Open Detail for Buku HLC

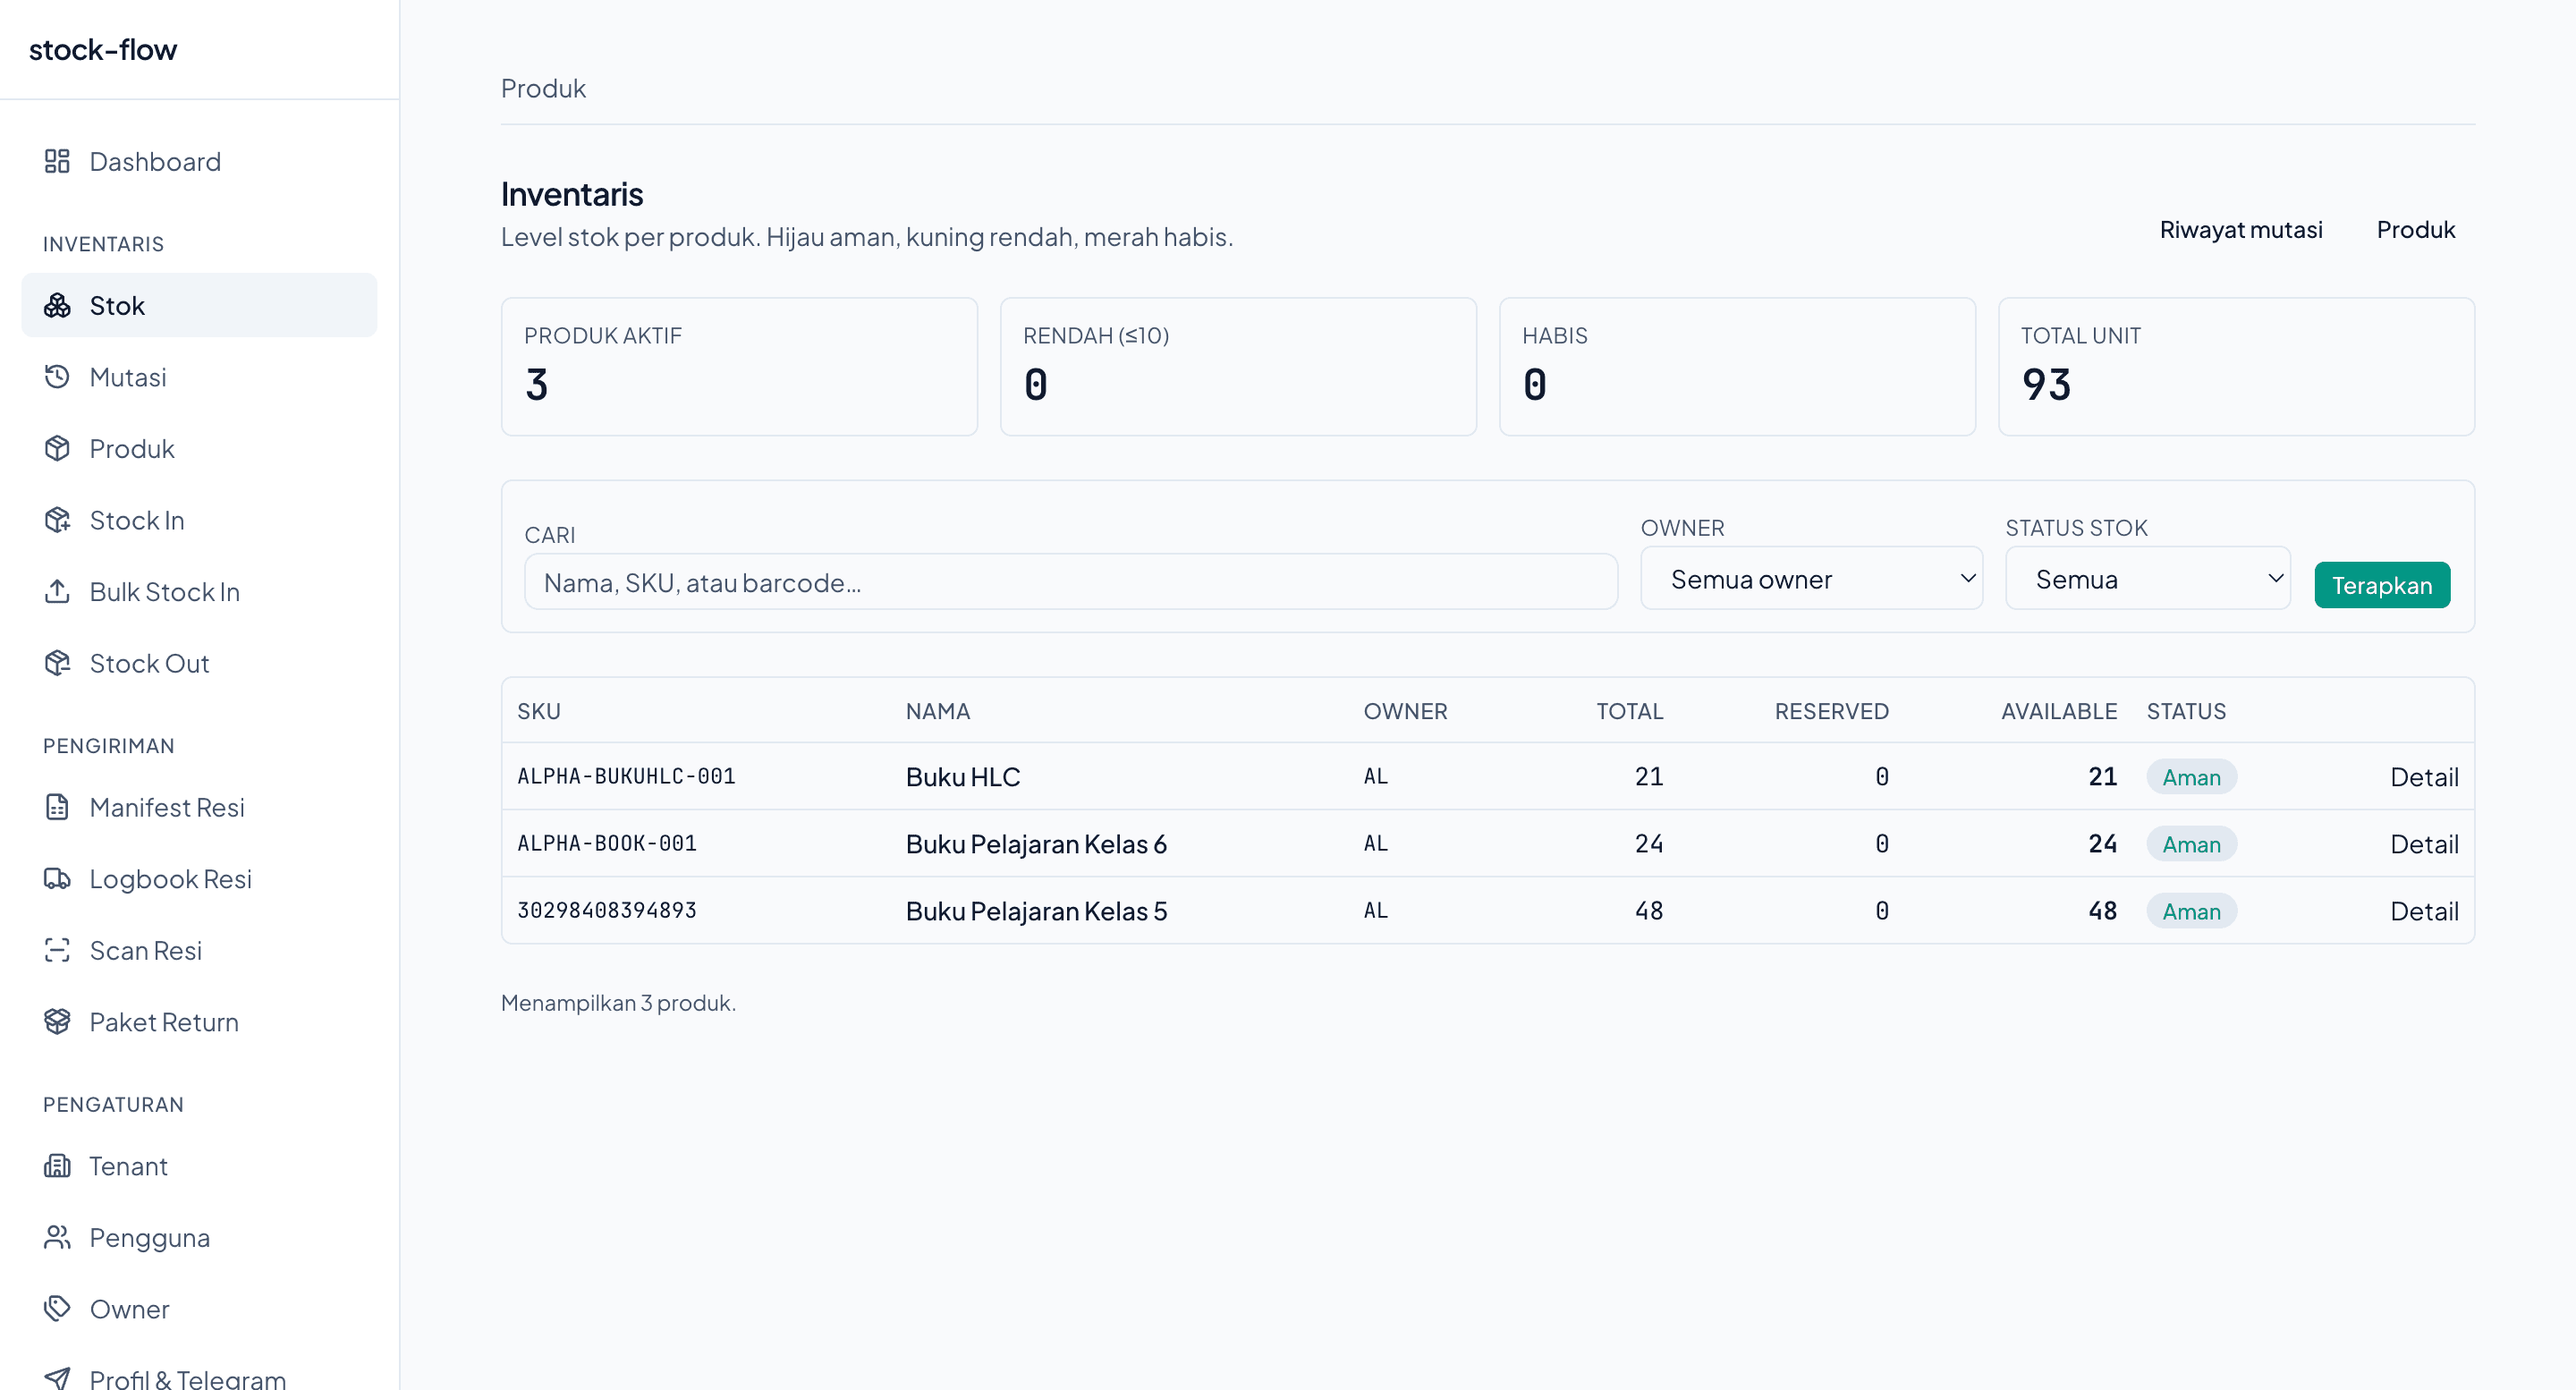(2424, 777)
